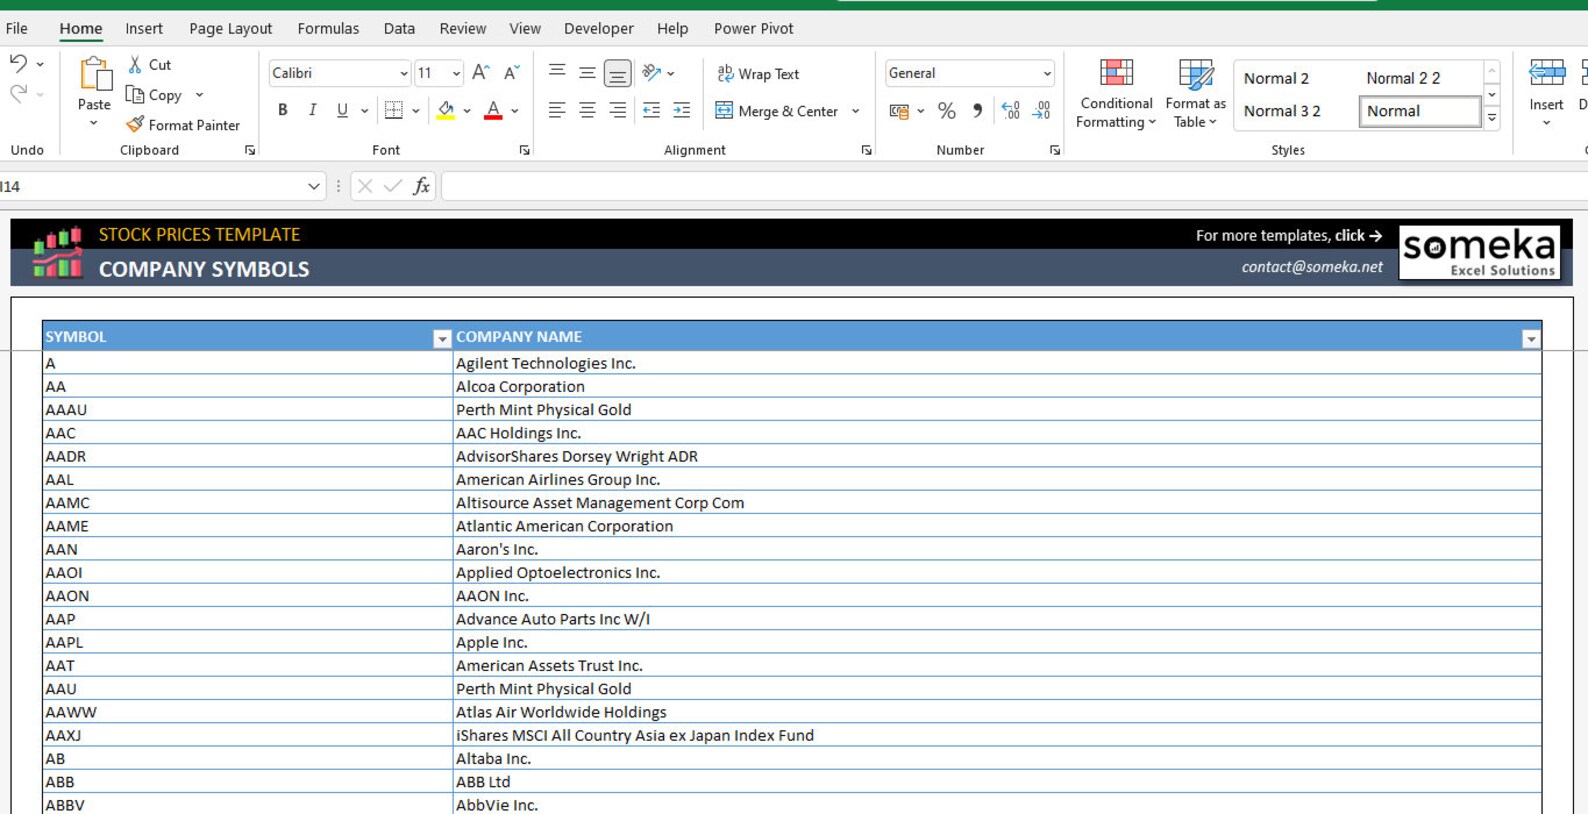Align text left

click(x=557, y=111)
